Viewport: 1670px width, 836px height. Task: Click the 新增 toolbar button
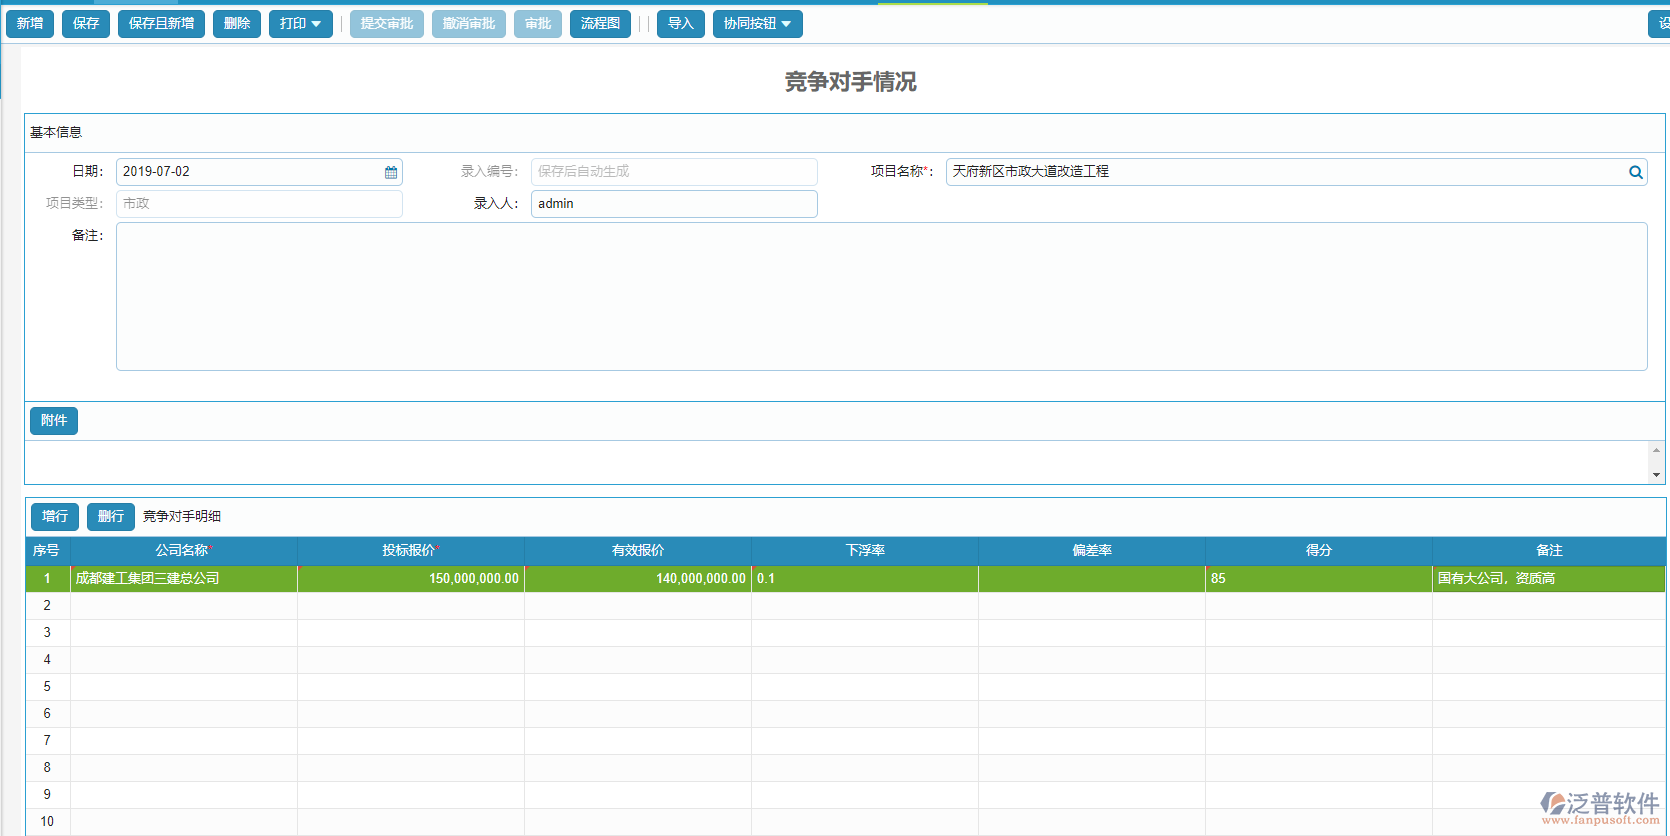point(30,24)
